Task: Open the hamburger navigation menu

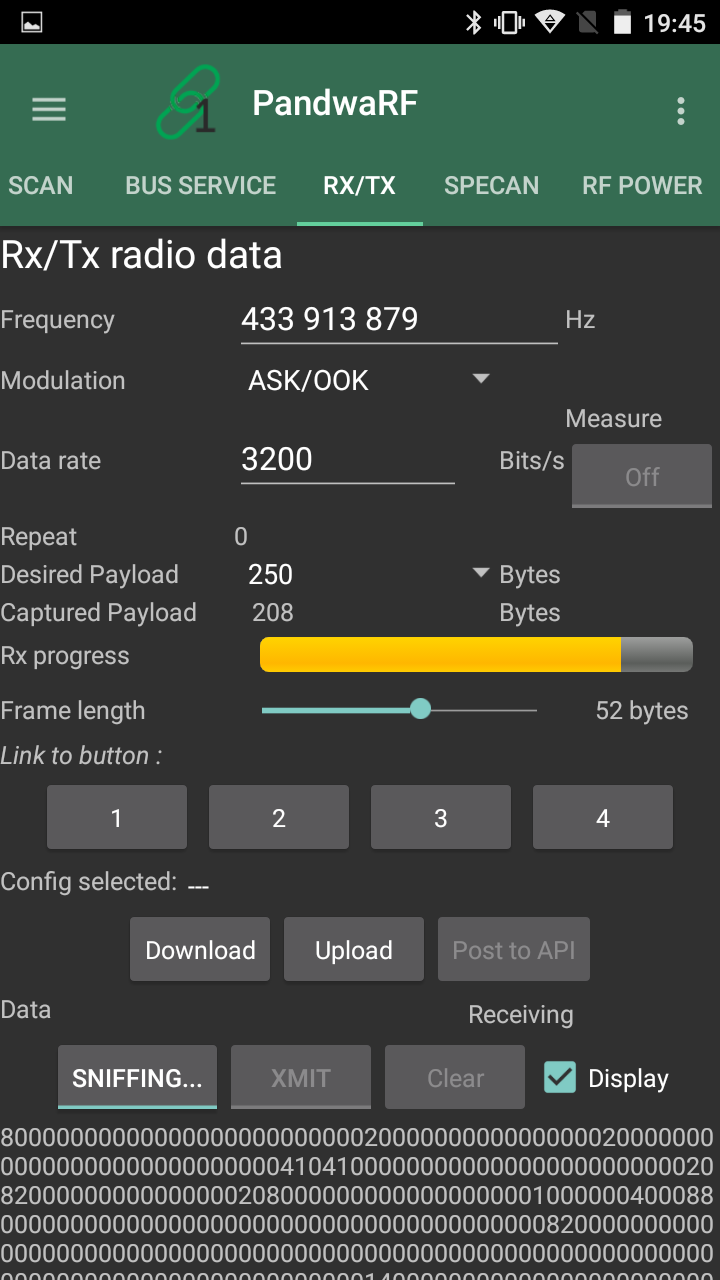Action: tap(48, 109)
